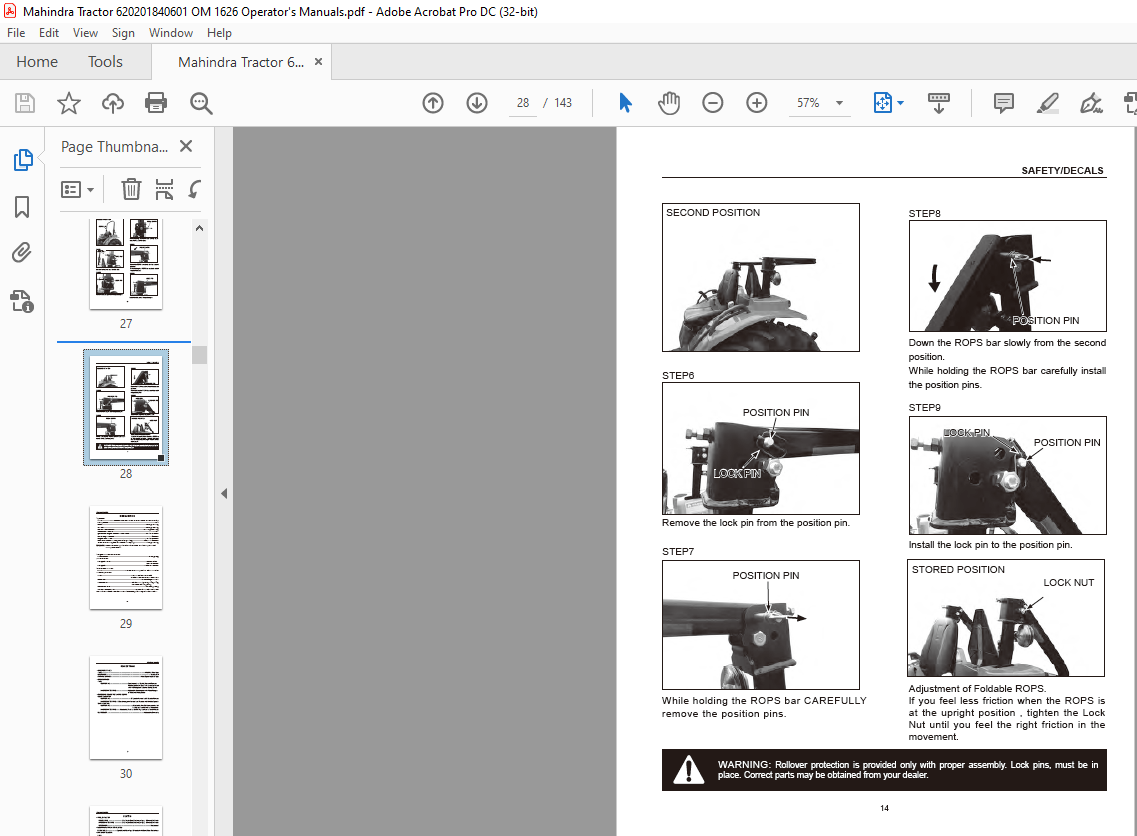Open the Bookmarks sidebar panel

(22, 207)
